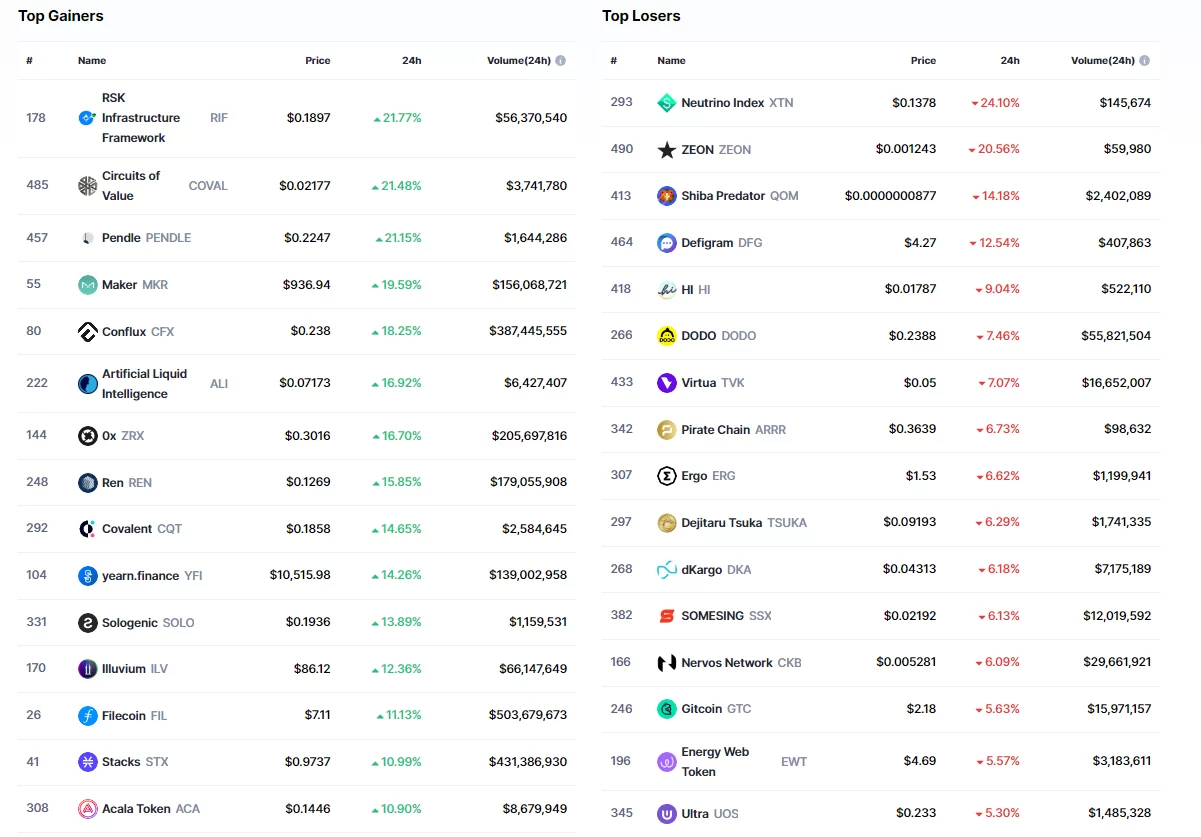
Task: Click the Stacks STX logo icon
Action: (88, 762)
